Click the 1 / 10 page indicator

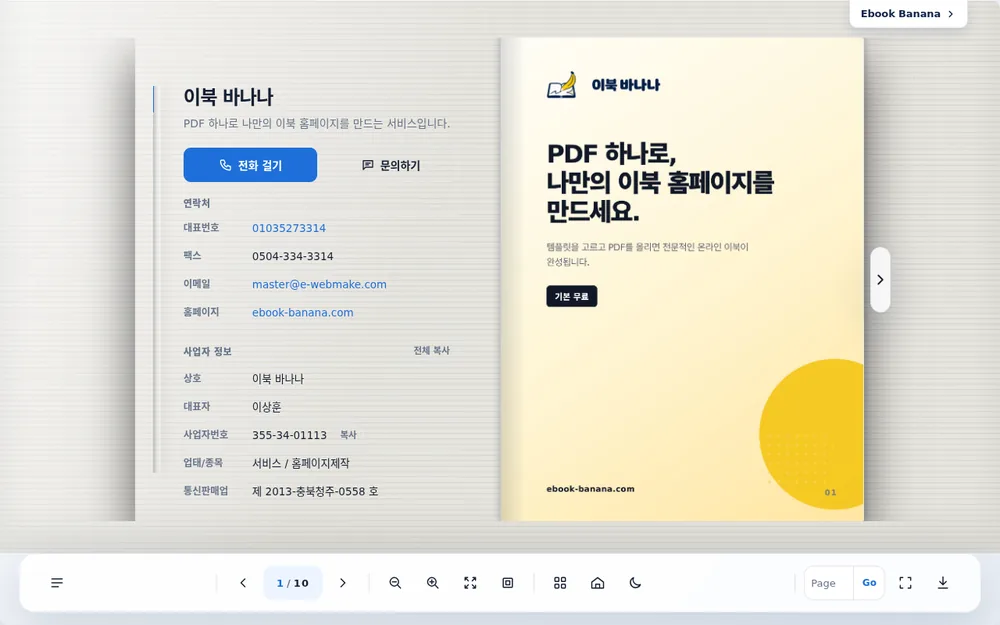click(x=293, y=583)
